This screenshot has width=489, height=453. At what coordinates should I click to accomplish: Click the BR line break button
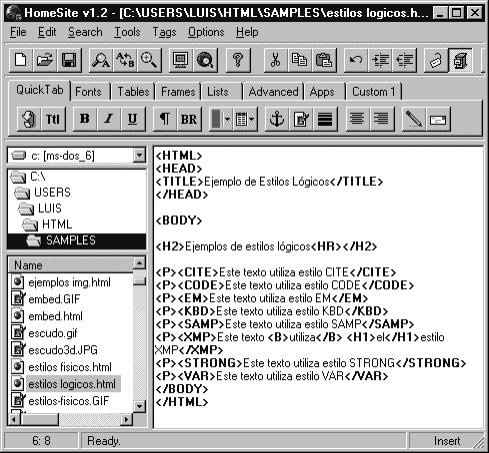pos(189,119)
